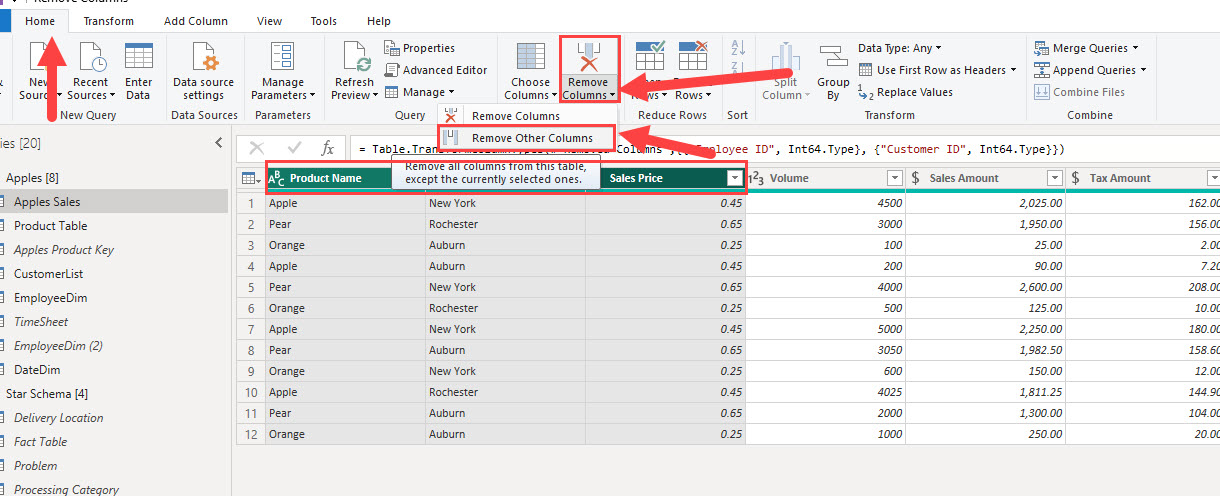Select the Apples Product Key query
This screenshot has width=1220, height=496.
click(x=63, y=250)
